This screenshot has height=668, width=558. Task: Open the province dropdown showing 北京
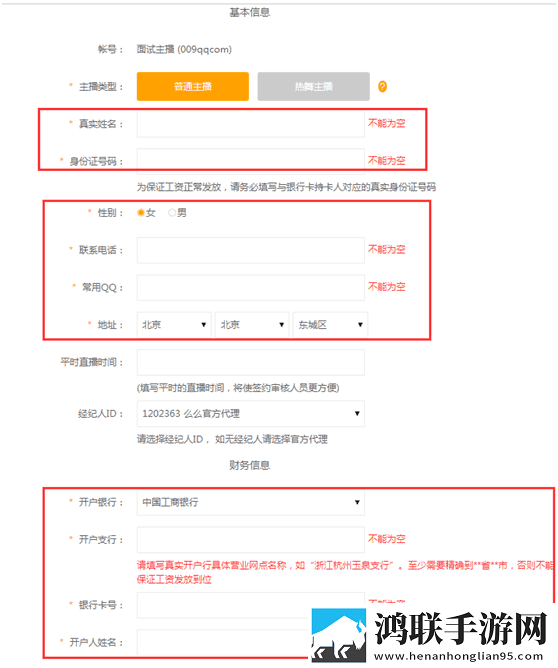point(174,325)
